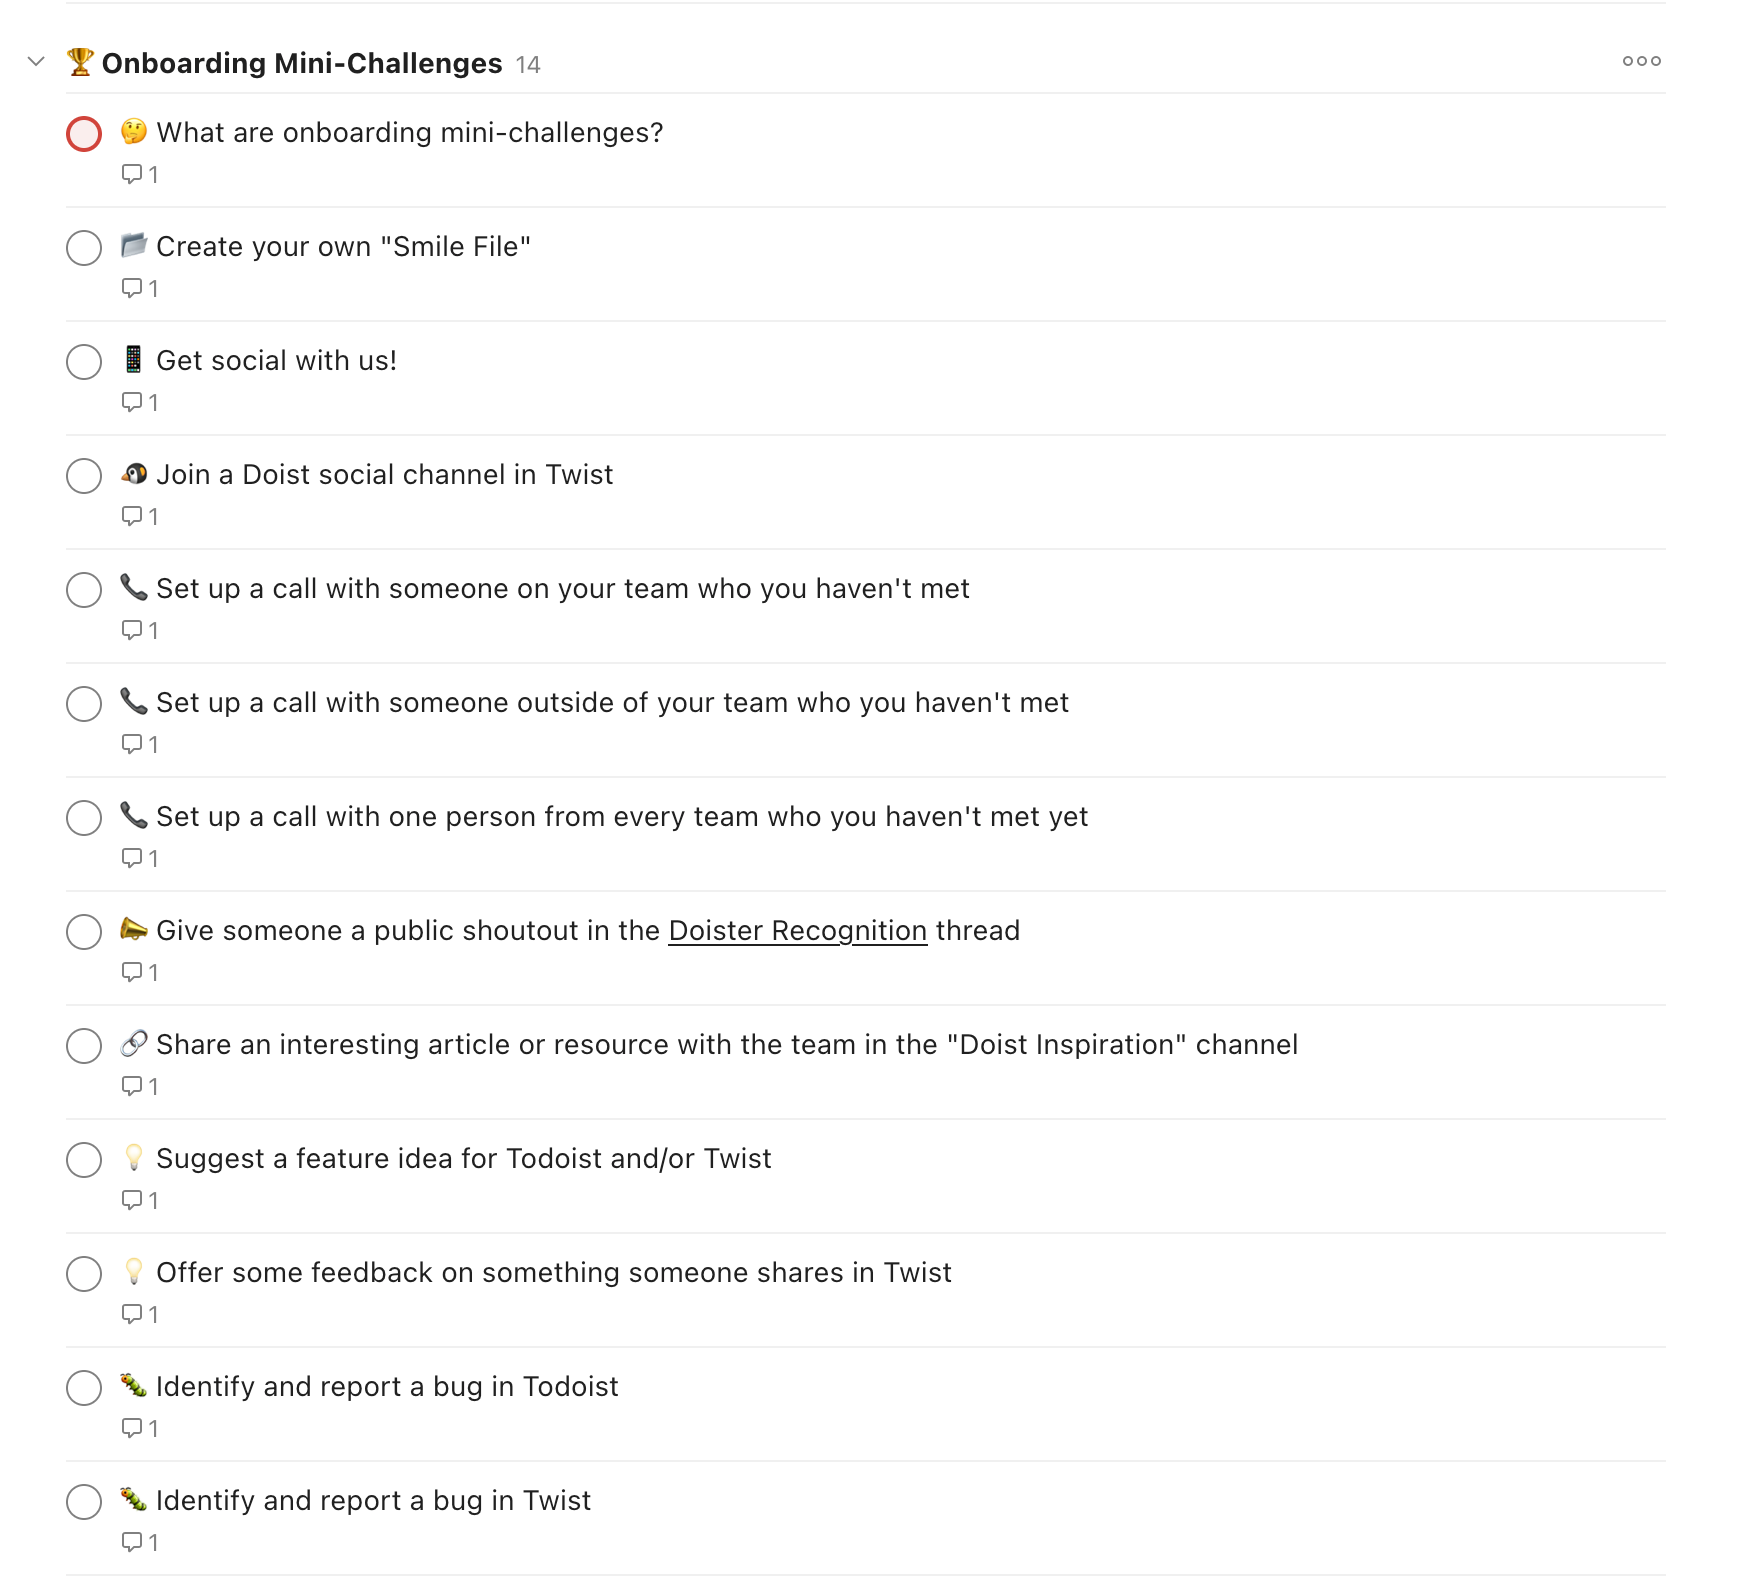Complete "Set up a call with someone on your team"
The height and width of the screenshot is (1584, 1750).
(84, 590)
